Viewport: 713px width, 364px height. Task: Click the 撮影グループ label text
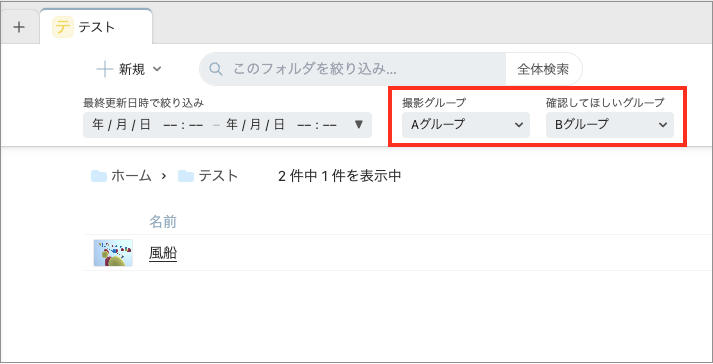coord(434,103)
